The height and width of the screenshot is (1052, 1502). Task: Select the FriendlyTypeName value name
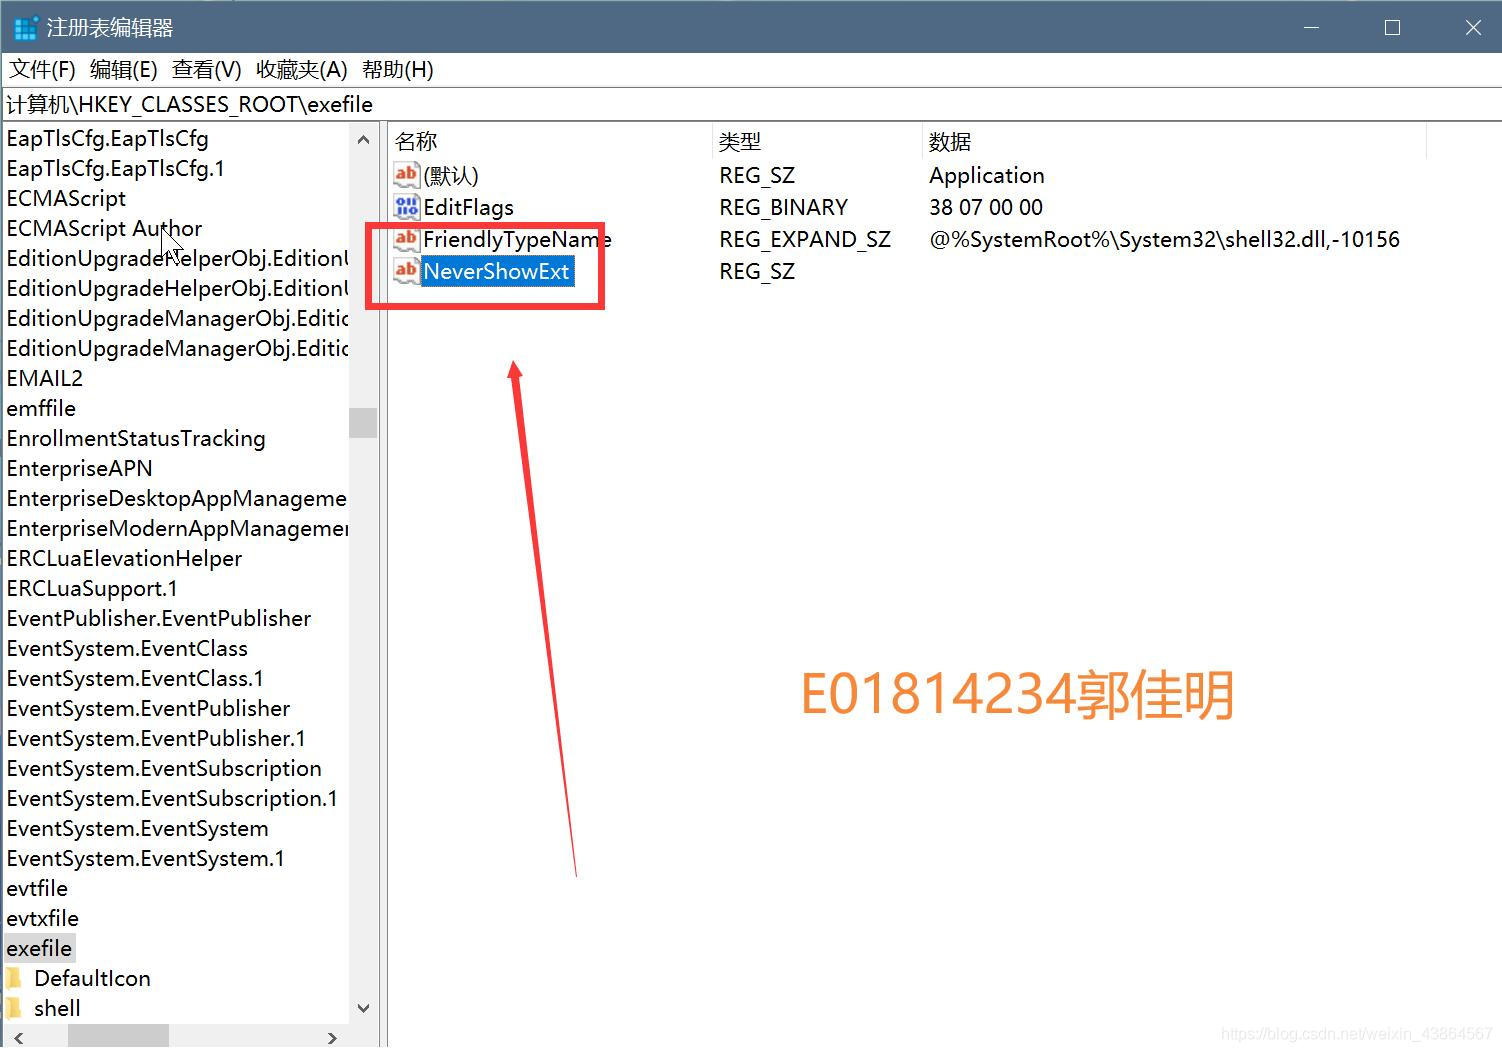tap(517, 239)
